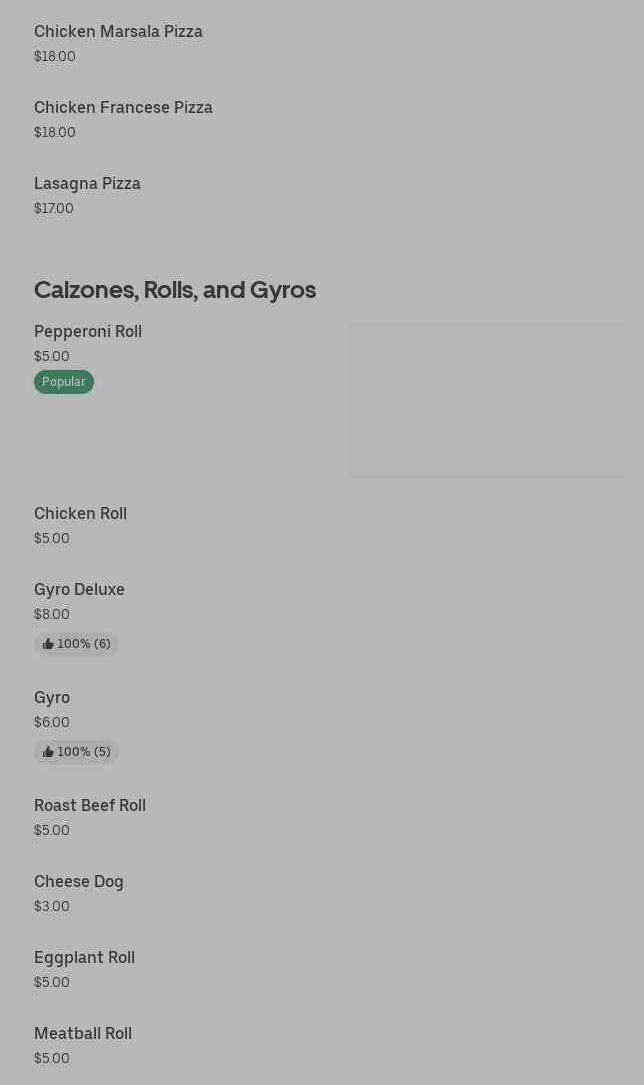Open the Roast Beef Roll item
Viewport: 644px width, 1085px height.
tap(90, 806)
